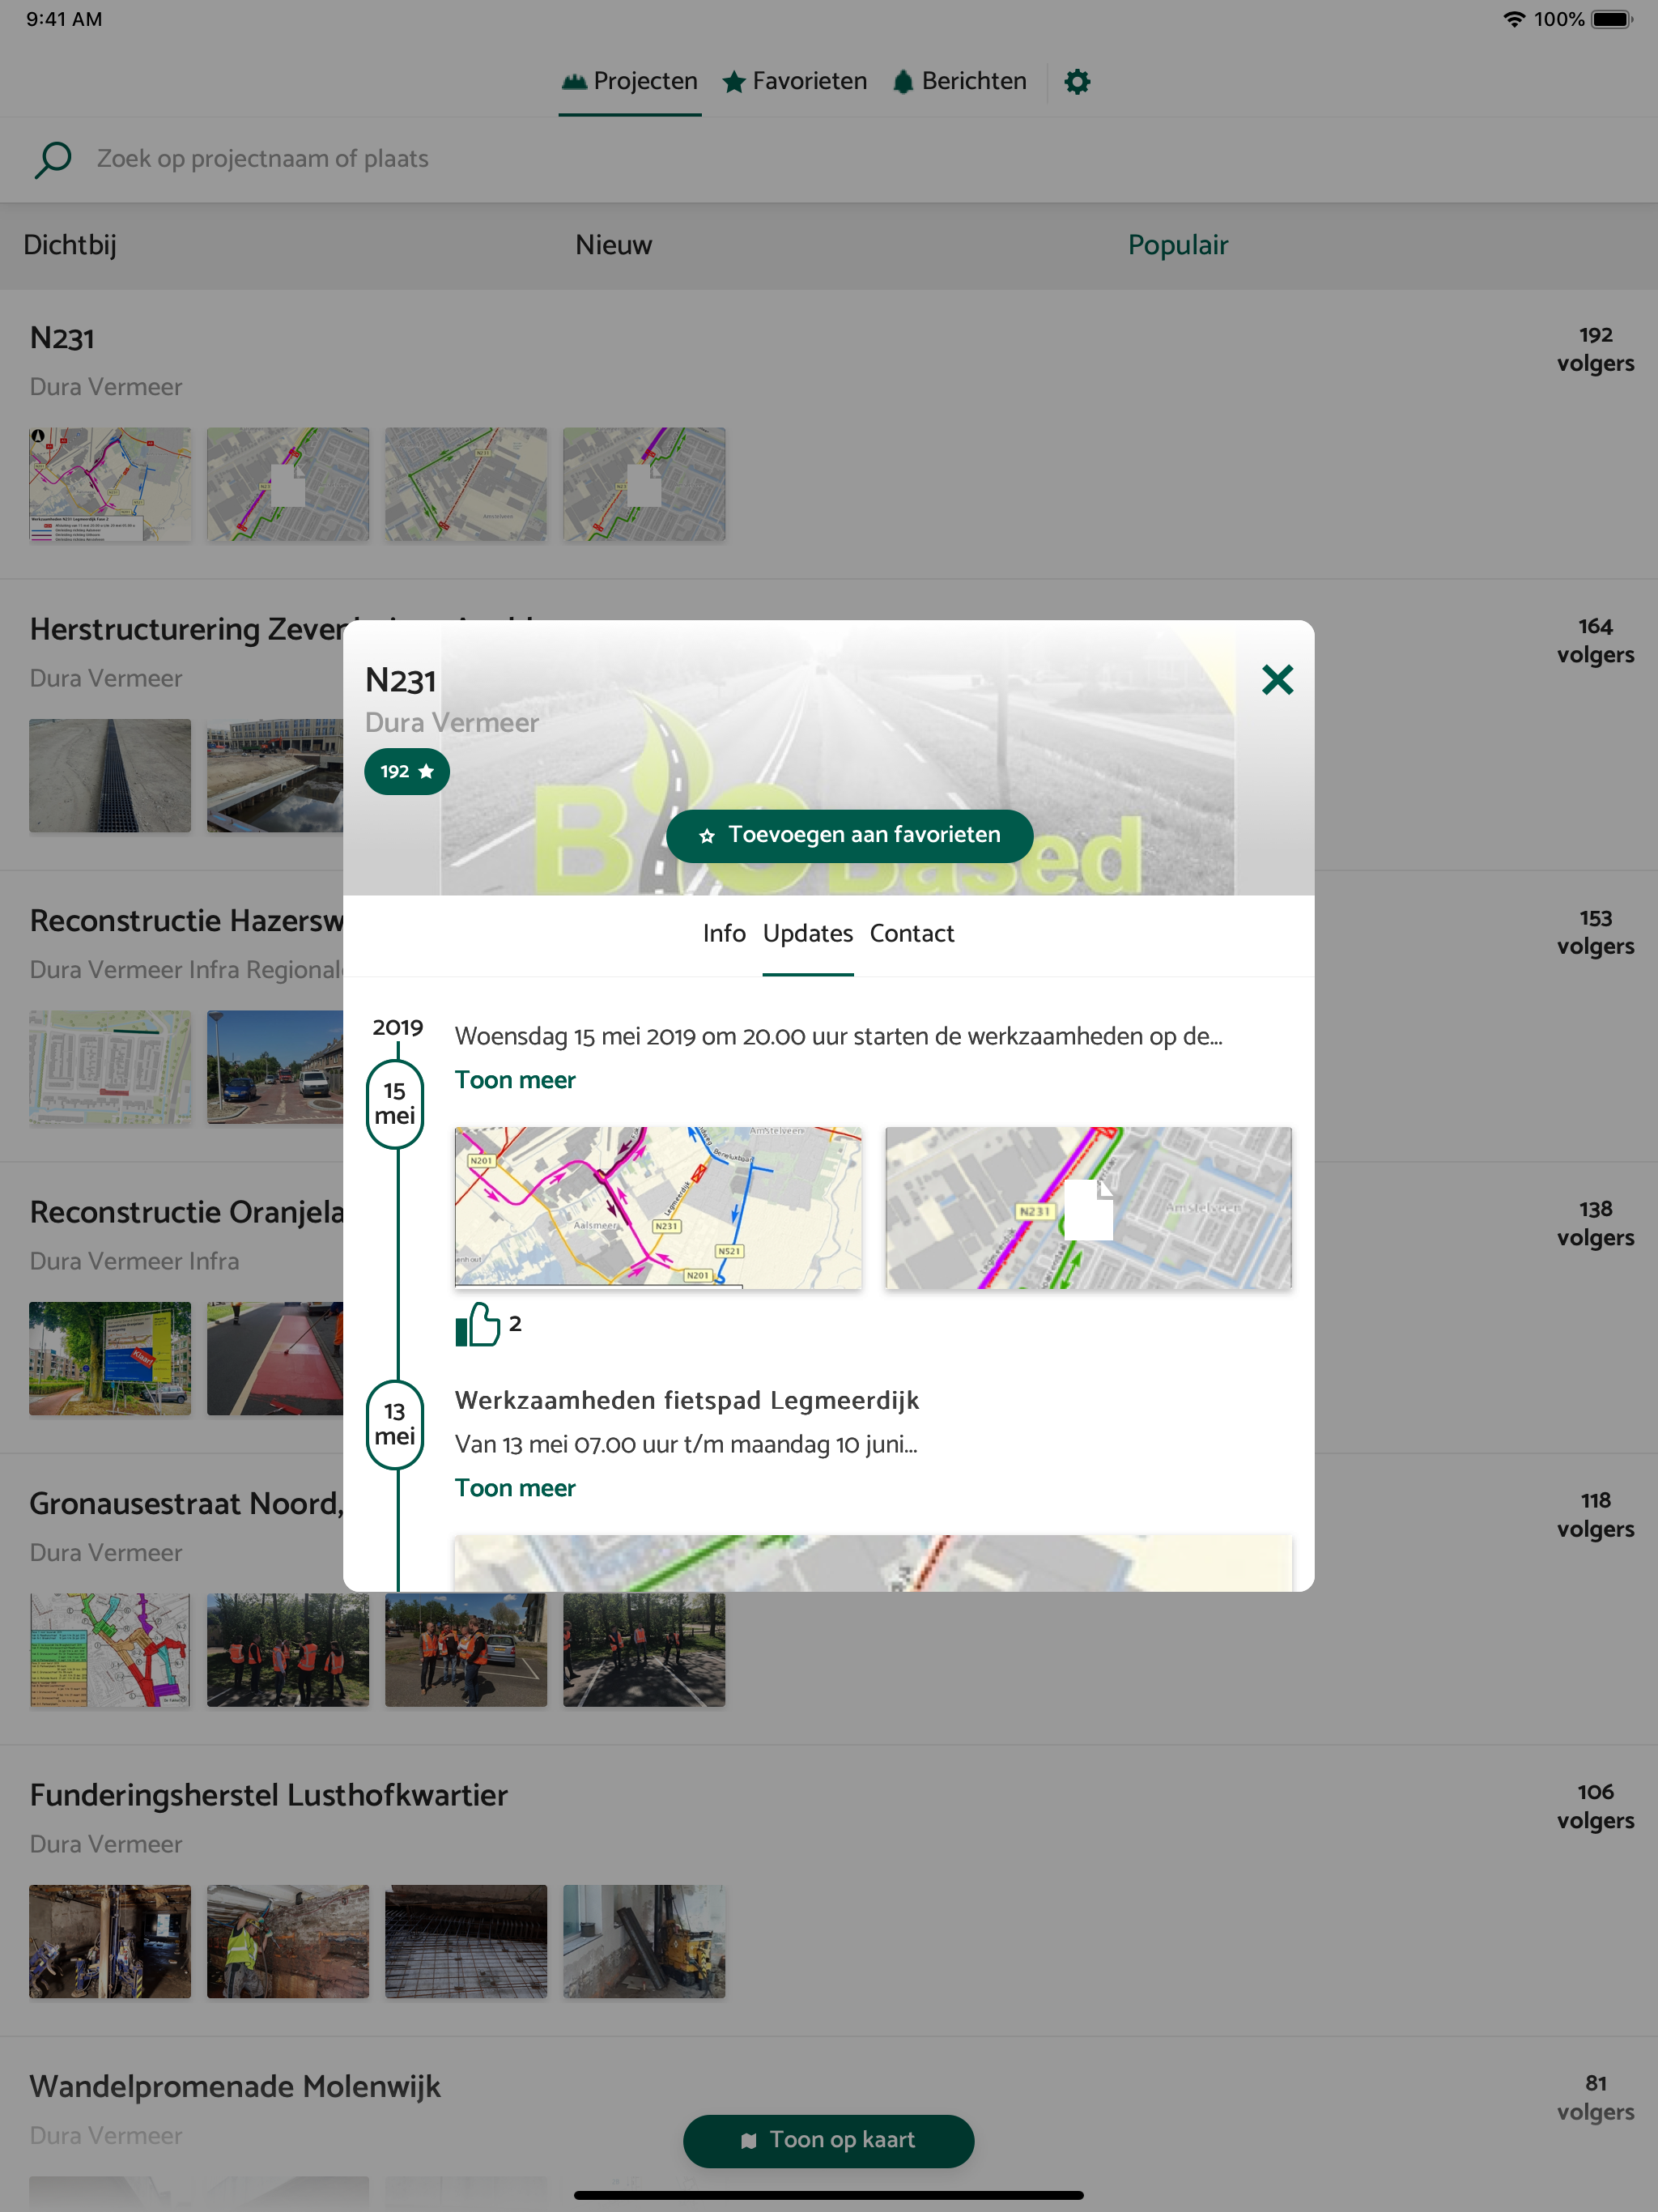Open first N231 map thumbnail in list

[x=110, y=485]
